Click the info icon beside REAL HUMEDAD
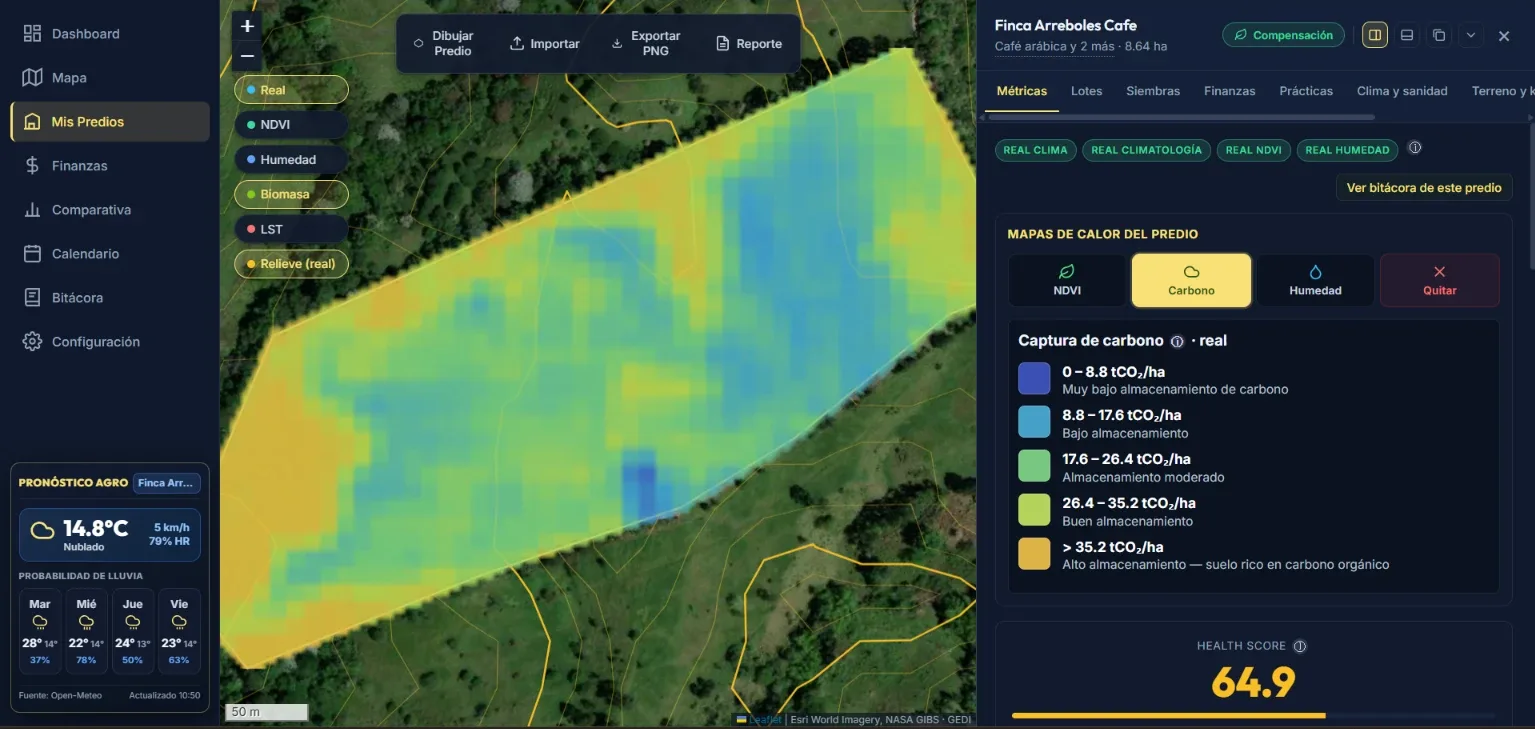Viewport: 1535px width, 729px height. (x=1414, y=148)
